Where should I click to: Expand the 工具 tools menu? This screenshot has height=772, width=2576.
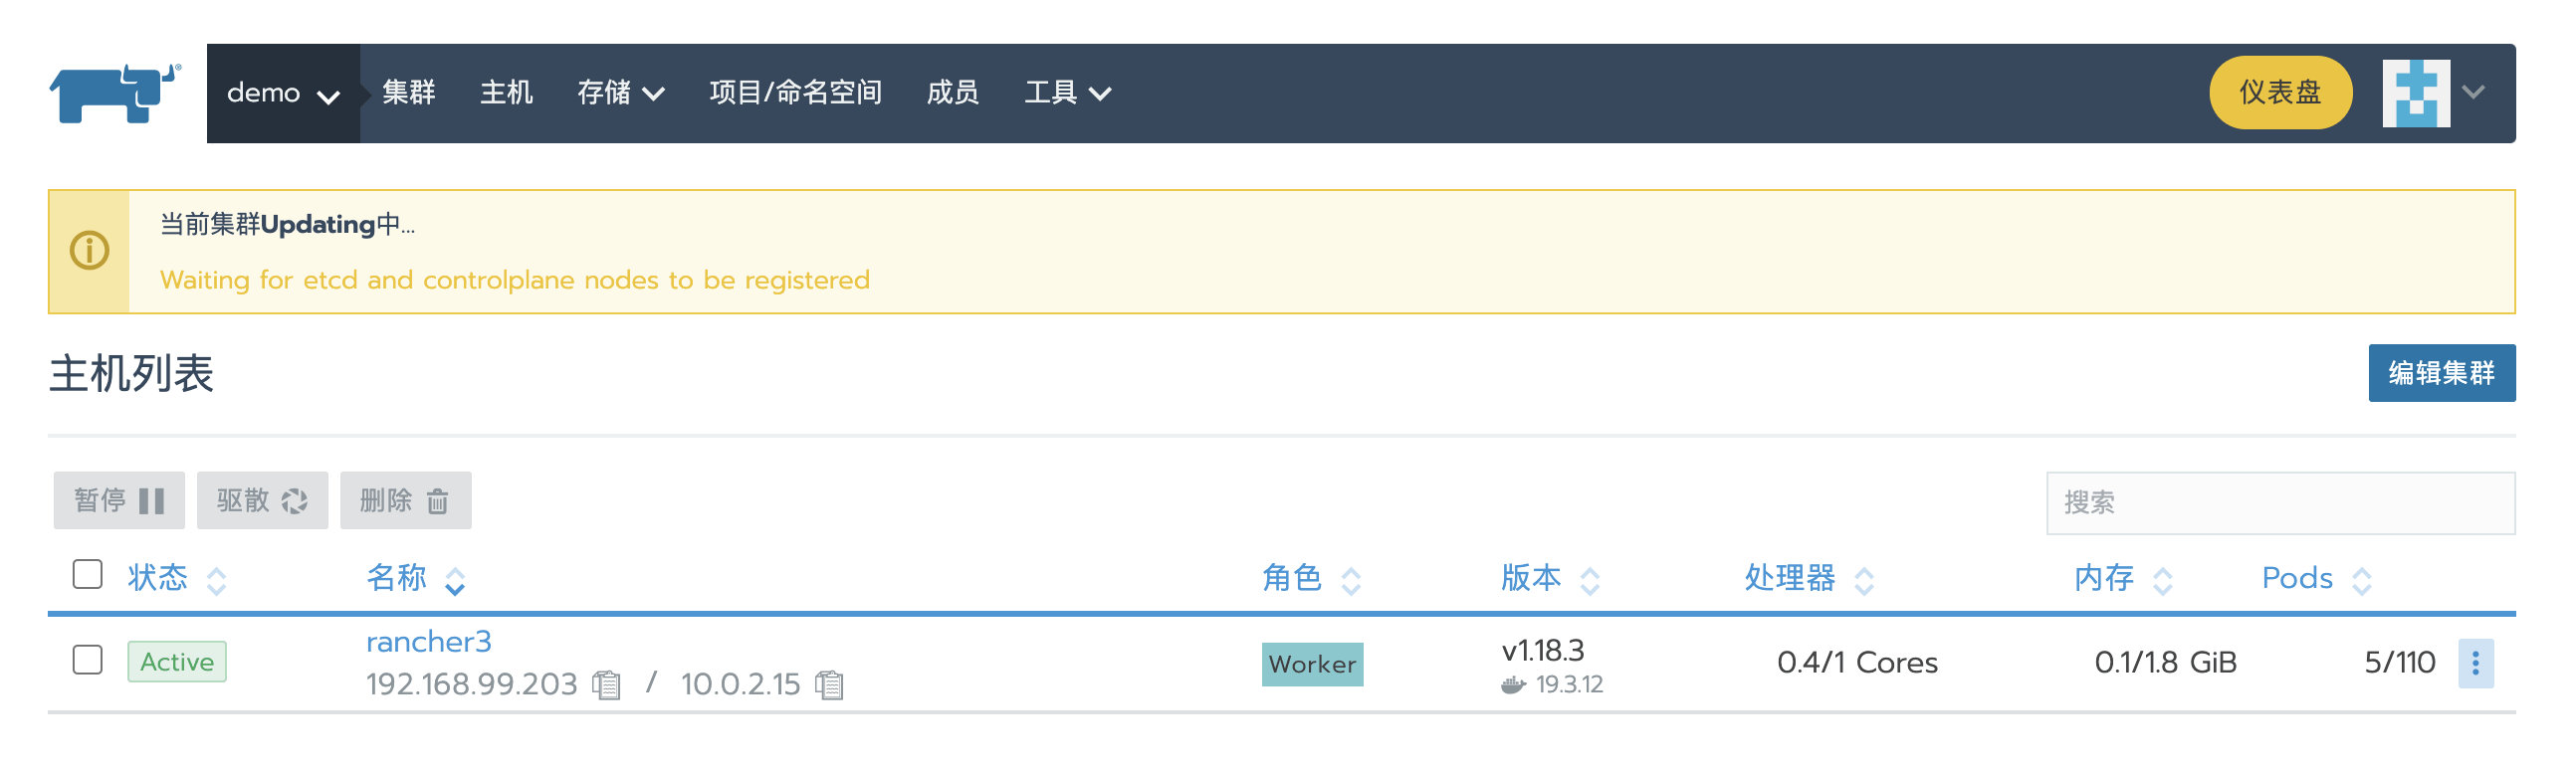tap(1067, 94)
